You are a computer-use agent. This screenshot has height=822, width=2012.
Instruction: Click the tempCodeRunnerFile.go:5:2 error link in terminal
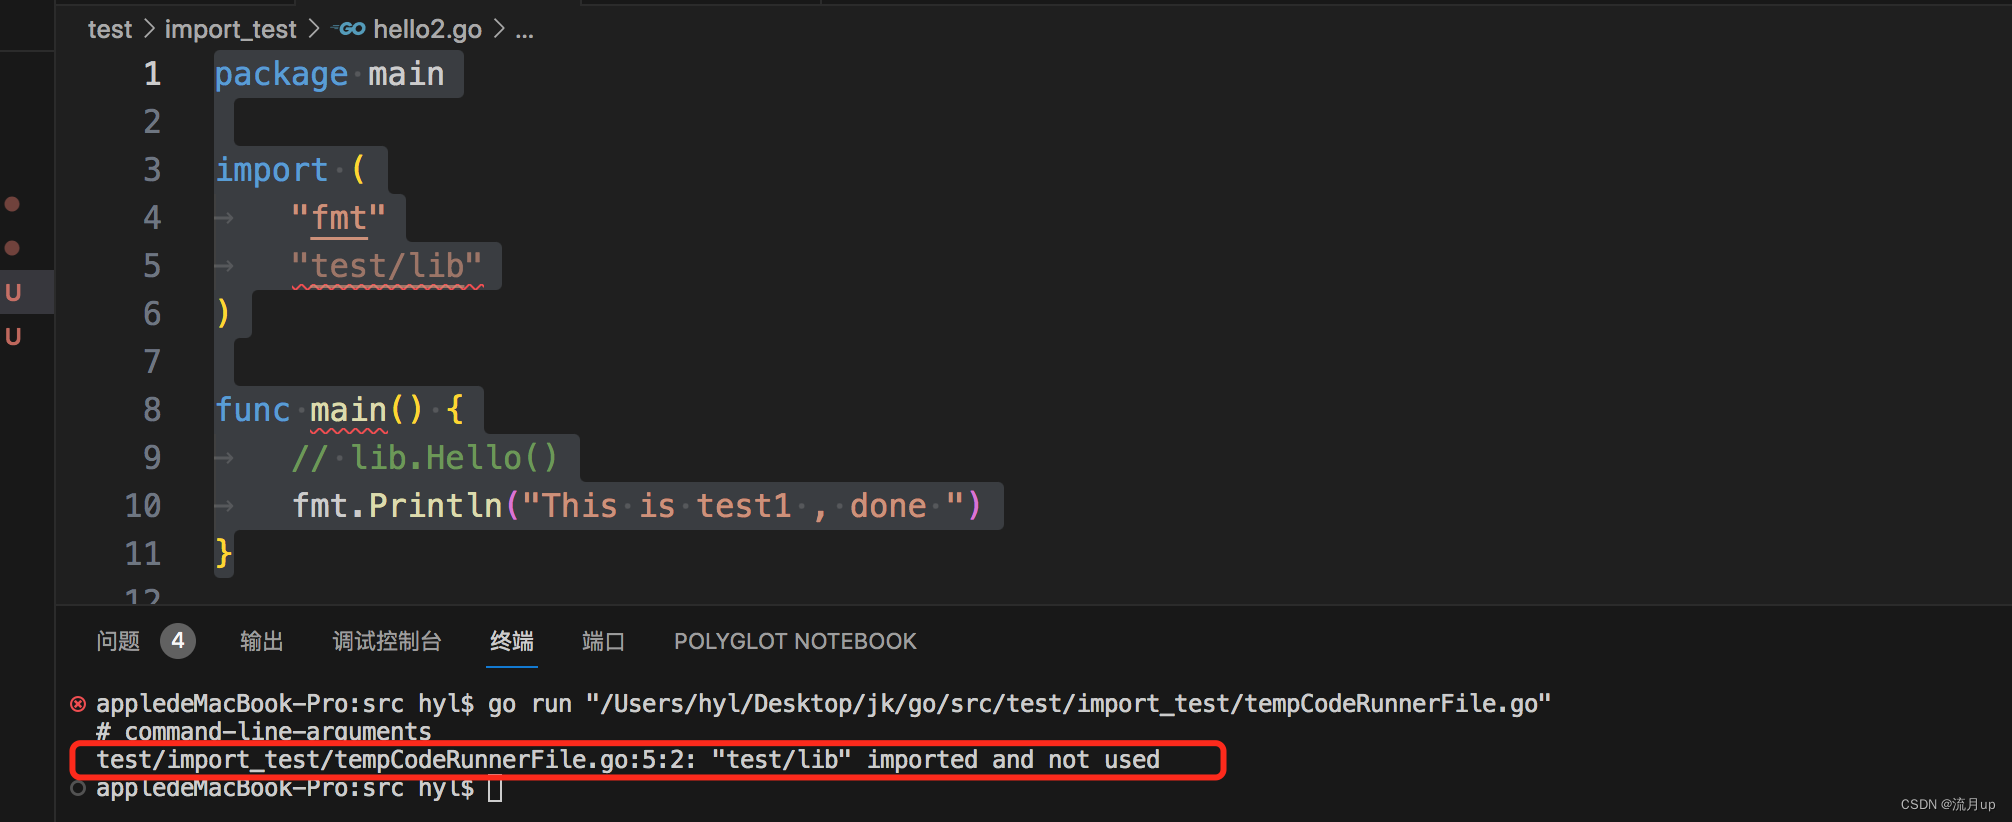396,760
